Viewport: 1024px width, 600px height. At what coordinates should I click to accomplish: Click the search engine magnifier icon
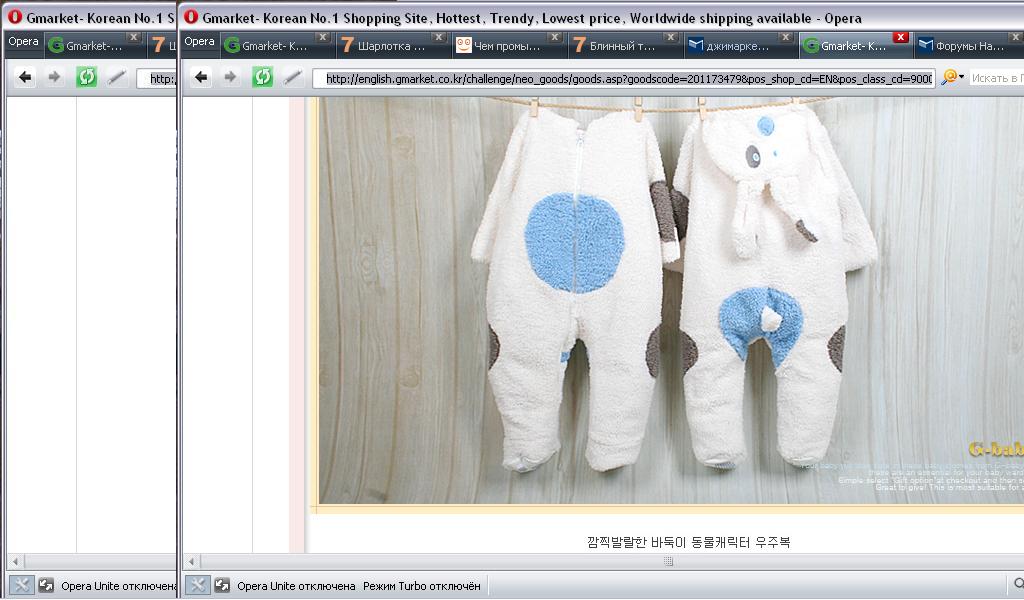click(949, 78)
